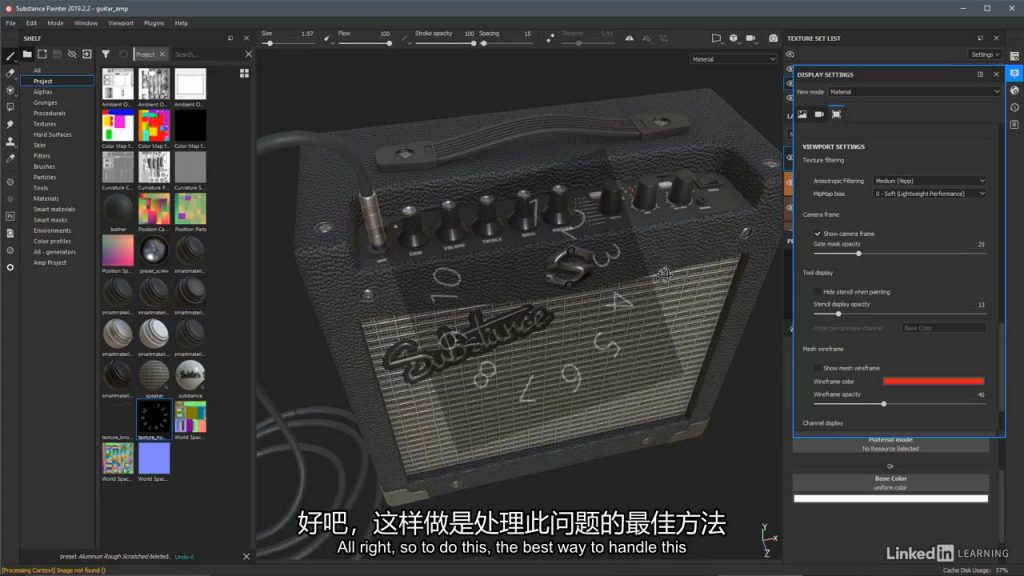Open the File menu

coord(10,23)
